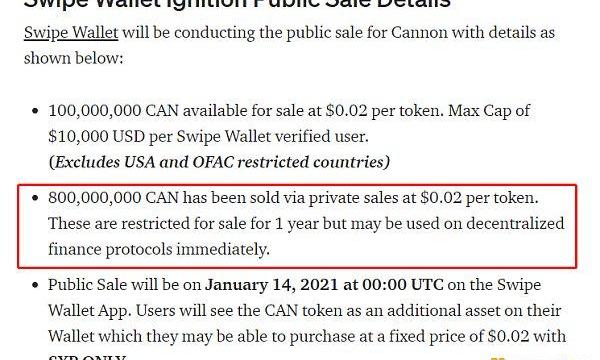
Task: Click "Wallet App" text in last bullet
Action: click(x=89, y=311)
